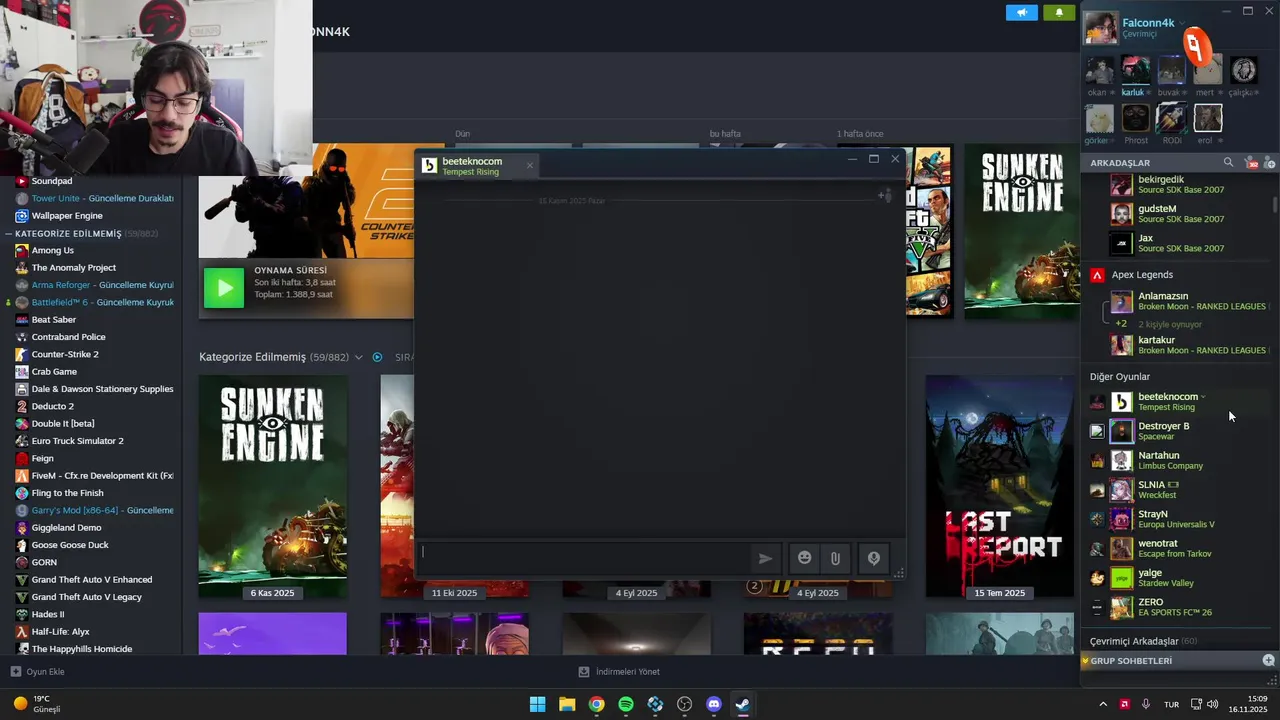Open Sunken Engine cover dated 6 Kas 2025
The image size is (1280, 720).
[273, 486]
